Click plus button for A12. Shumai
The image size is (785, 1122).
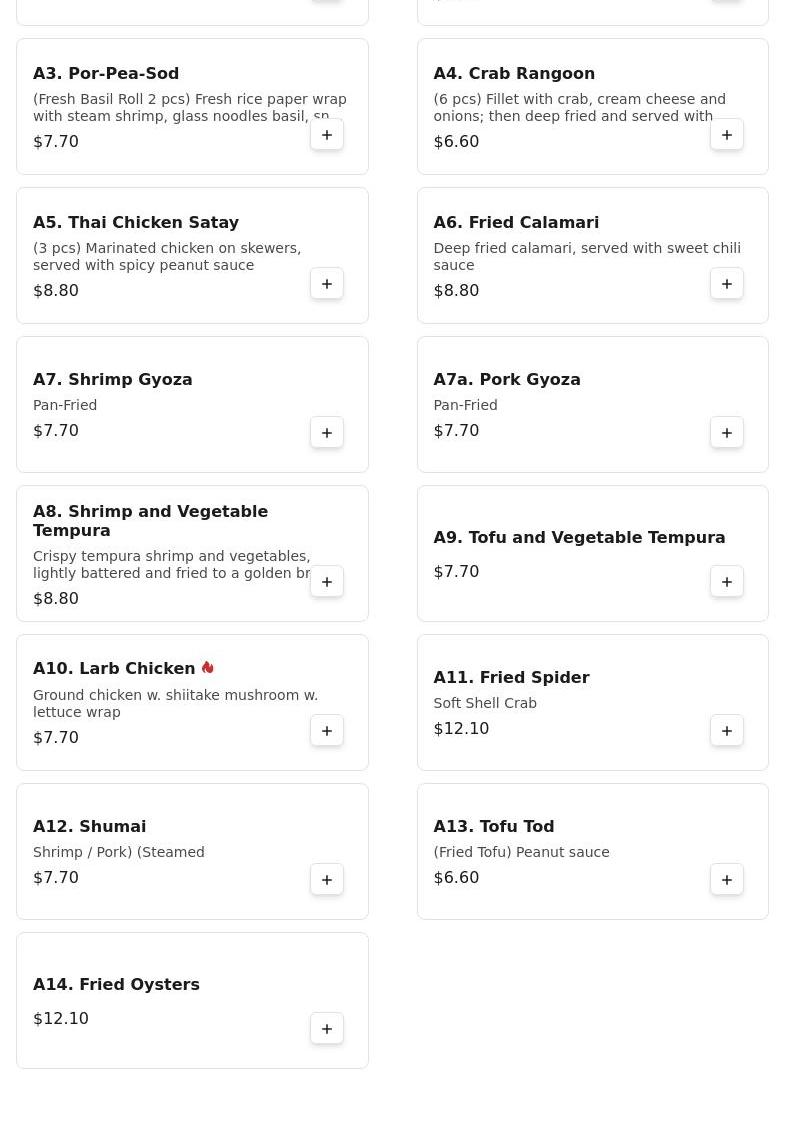click(x=327, y=880)
